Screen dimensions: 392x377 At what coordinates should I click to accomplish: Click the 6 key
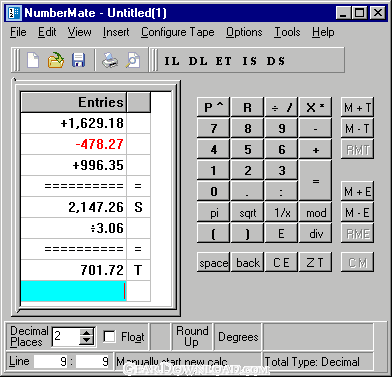coord(281,149)
